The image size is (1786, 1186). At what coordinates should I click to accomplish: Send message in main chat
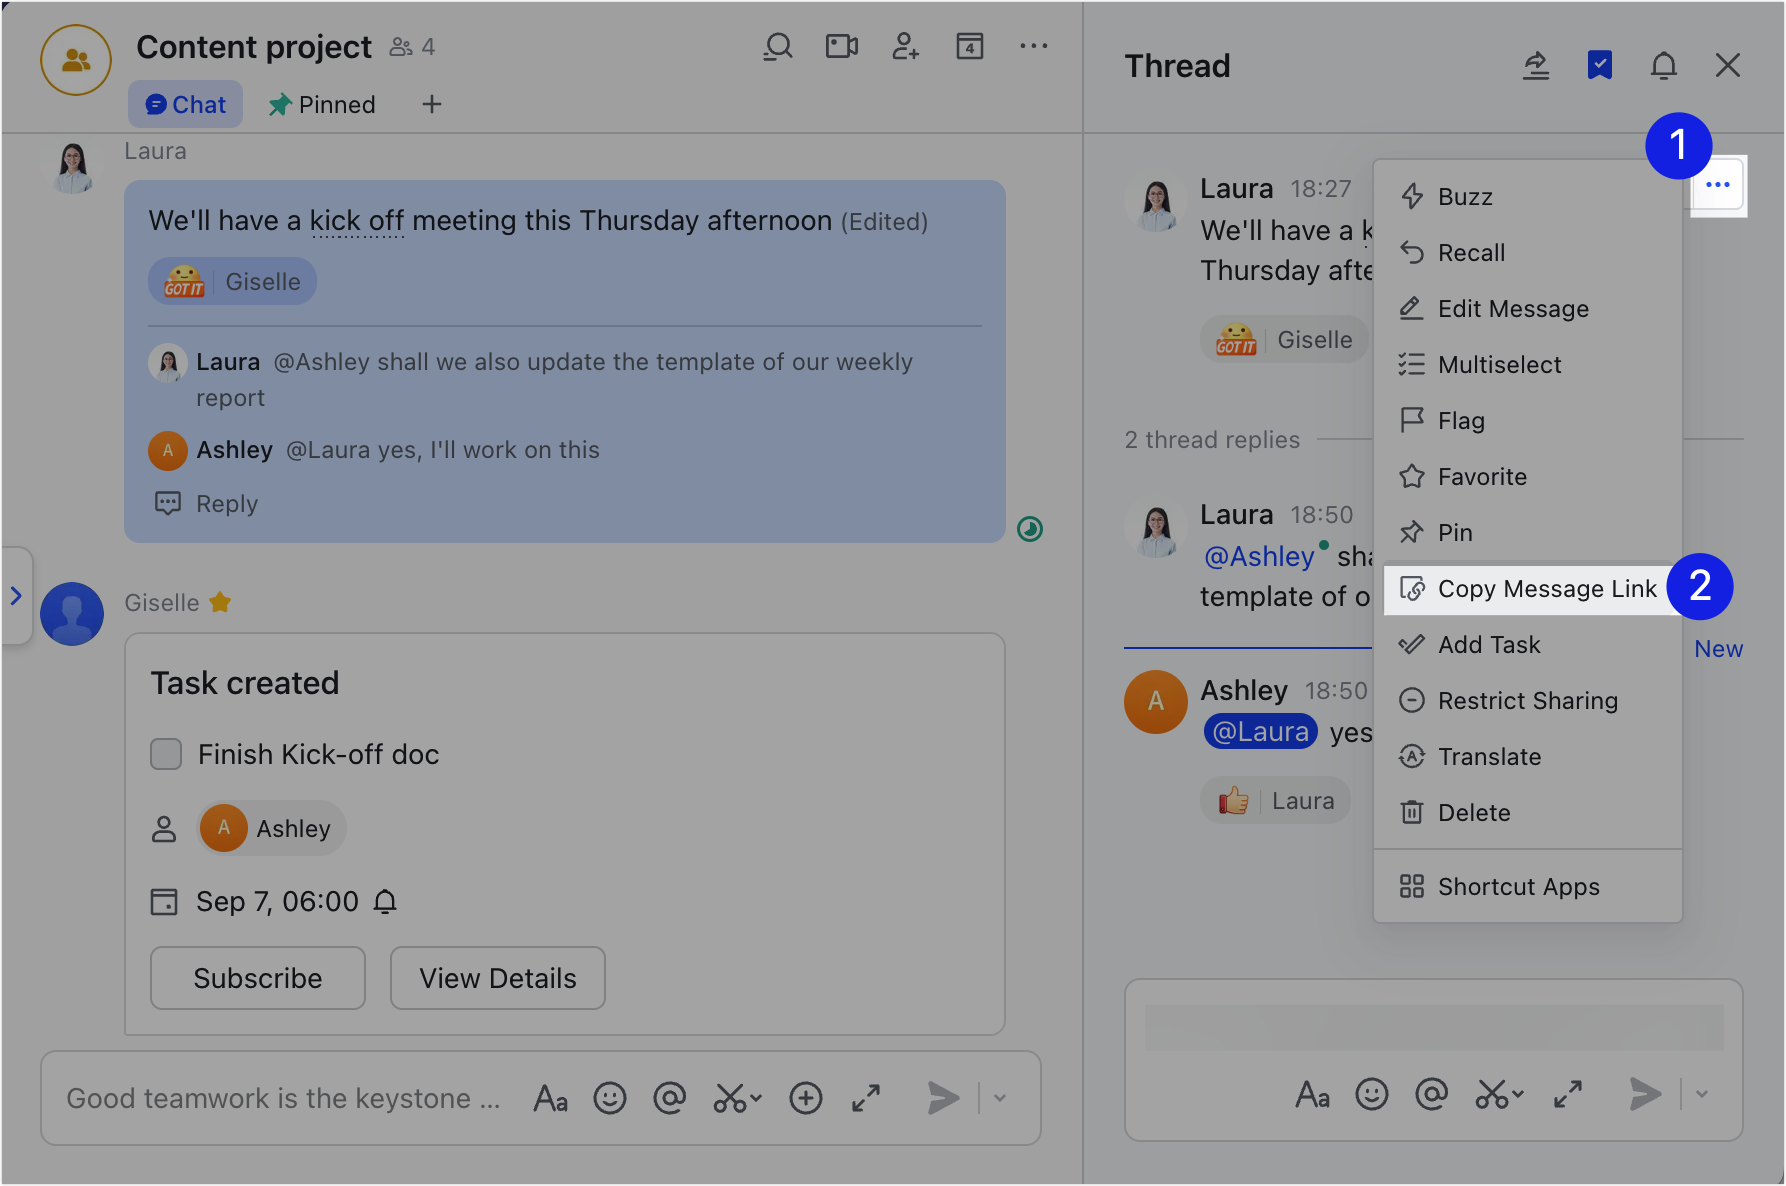click(x=943, y=1098)
